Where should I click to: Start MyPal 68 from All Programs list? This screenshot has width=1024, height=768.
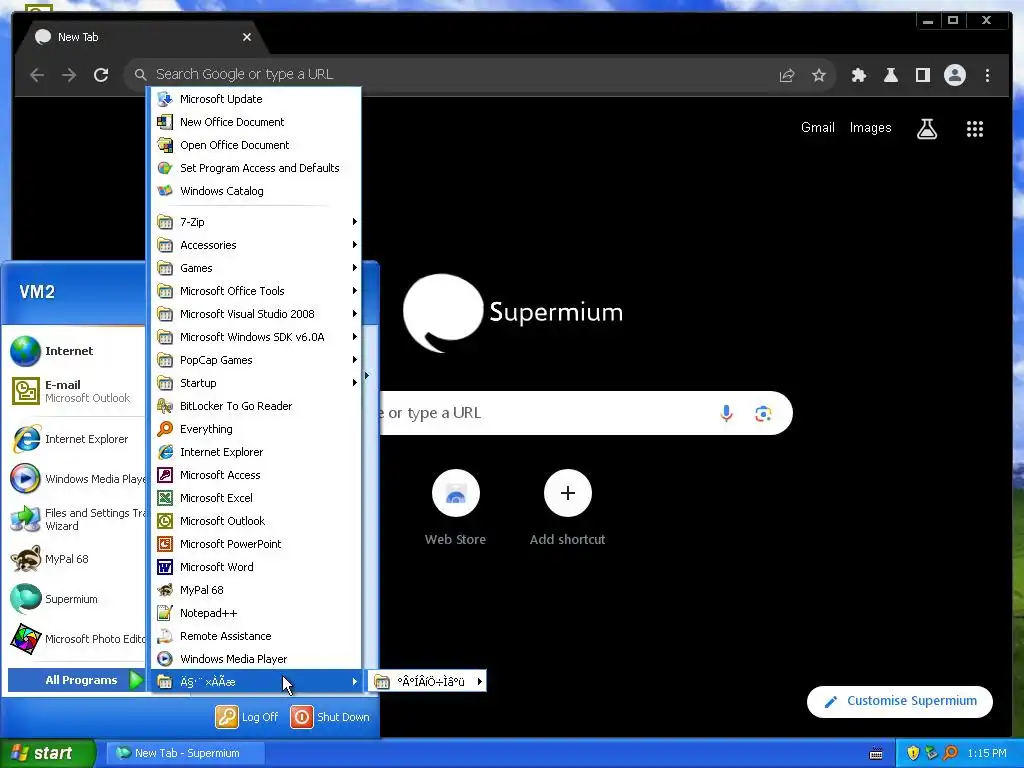(x=256, y=590)
